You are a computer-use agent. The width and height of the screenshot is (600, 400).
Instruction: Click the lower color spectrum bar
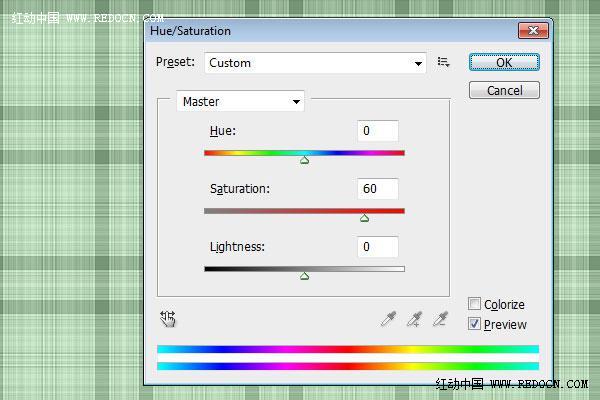coord(348,367)
